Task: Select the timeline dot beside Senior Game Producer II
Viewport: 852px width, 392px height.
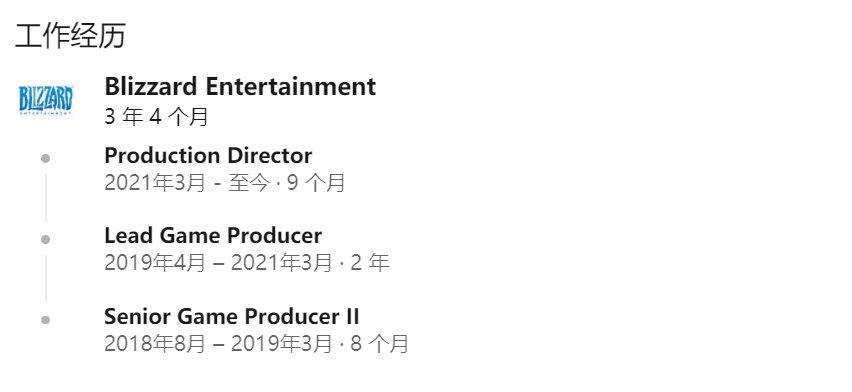Action: (46, 320)
